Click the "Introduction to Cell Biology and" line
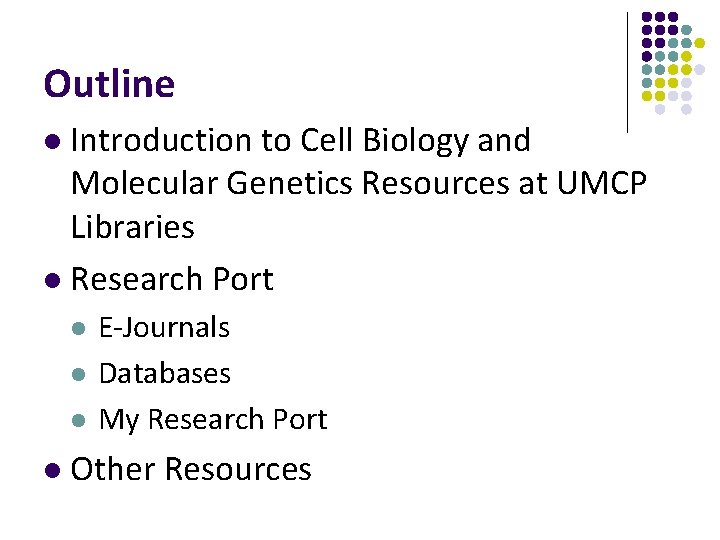The width and height of the screenshot is (720, 540). point(300,141)
